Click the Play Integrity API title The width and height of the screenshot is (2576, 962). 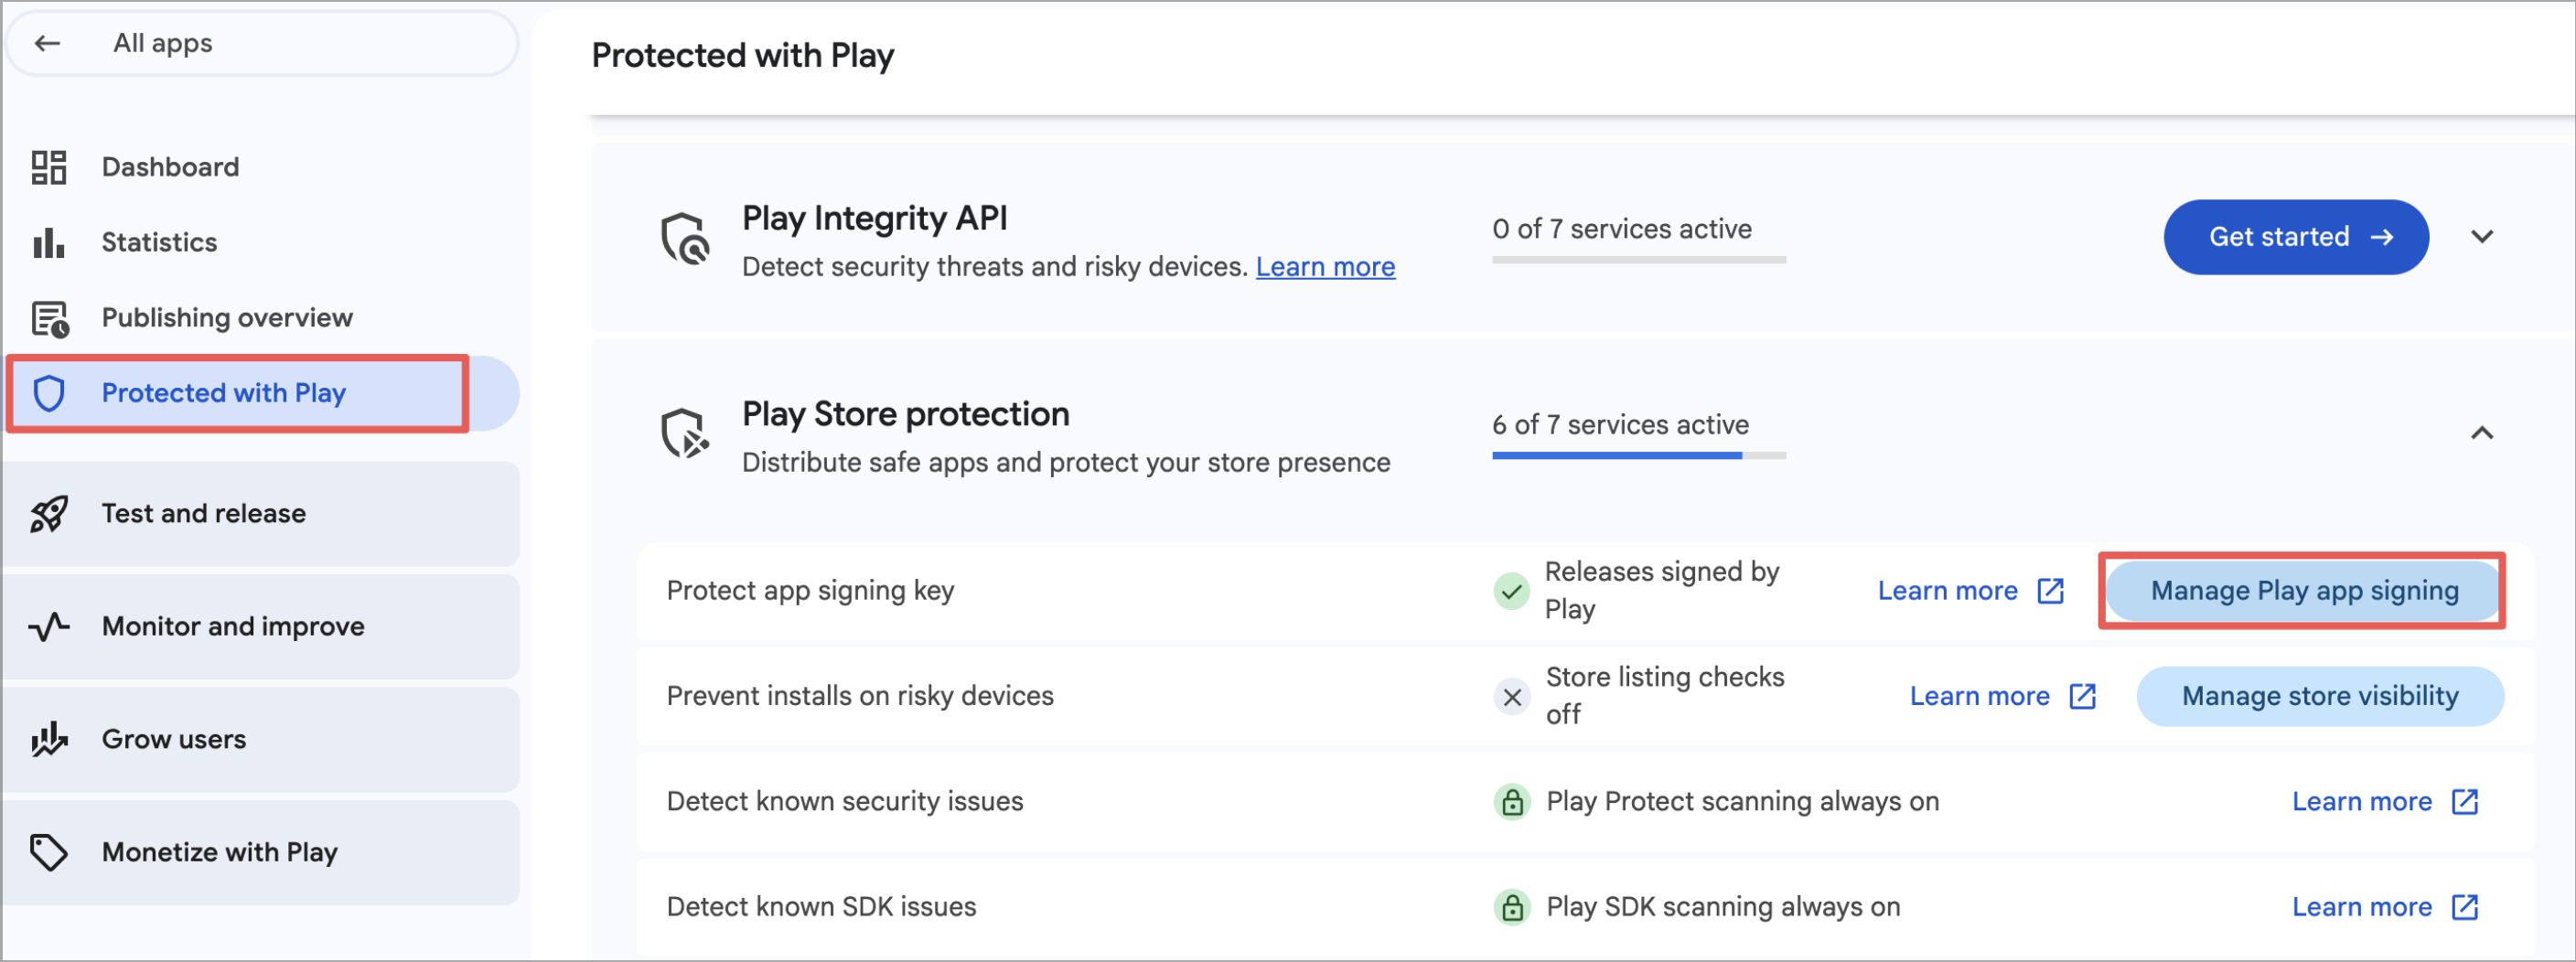pyautogui.click(x=874, y=218)
